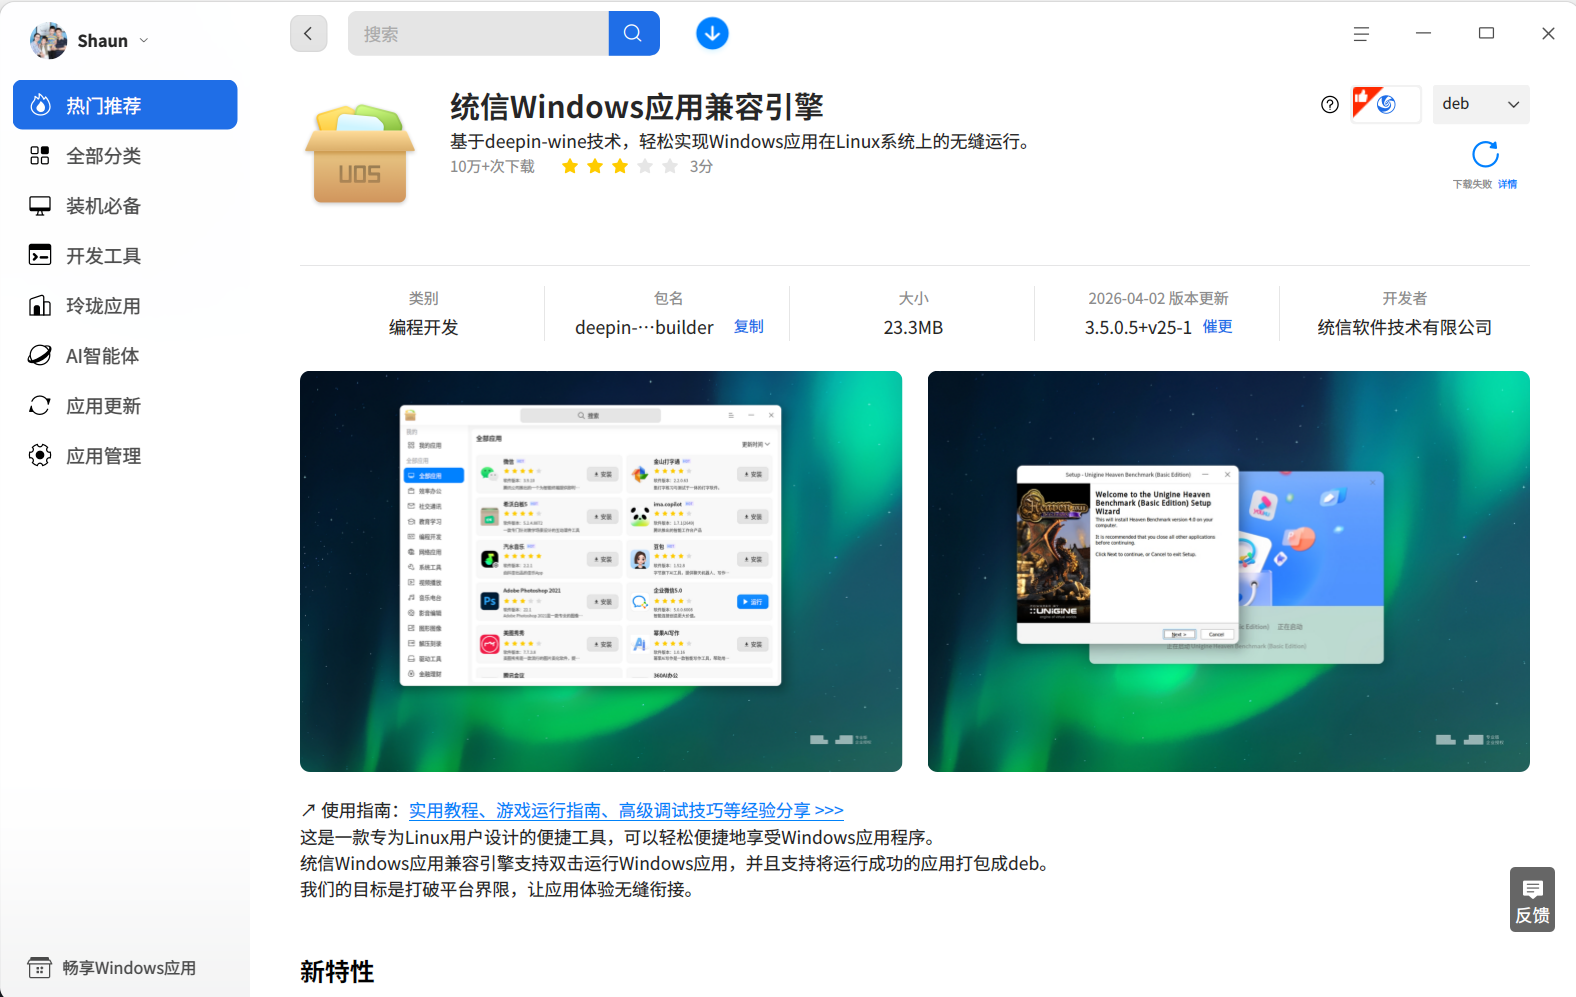Click the 大小 column label

coord(913,299)
